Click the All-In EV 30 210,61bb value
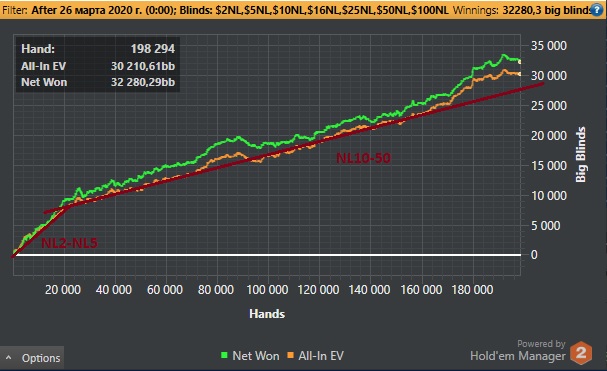 coord(143,66)
